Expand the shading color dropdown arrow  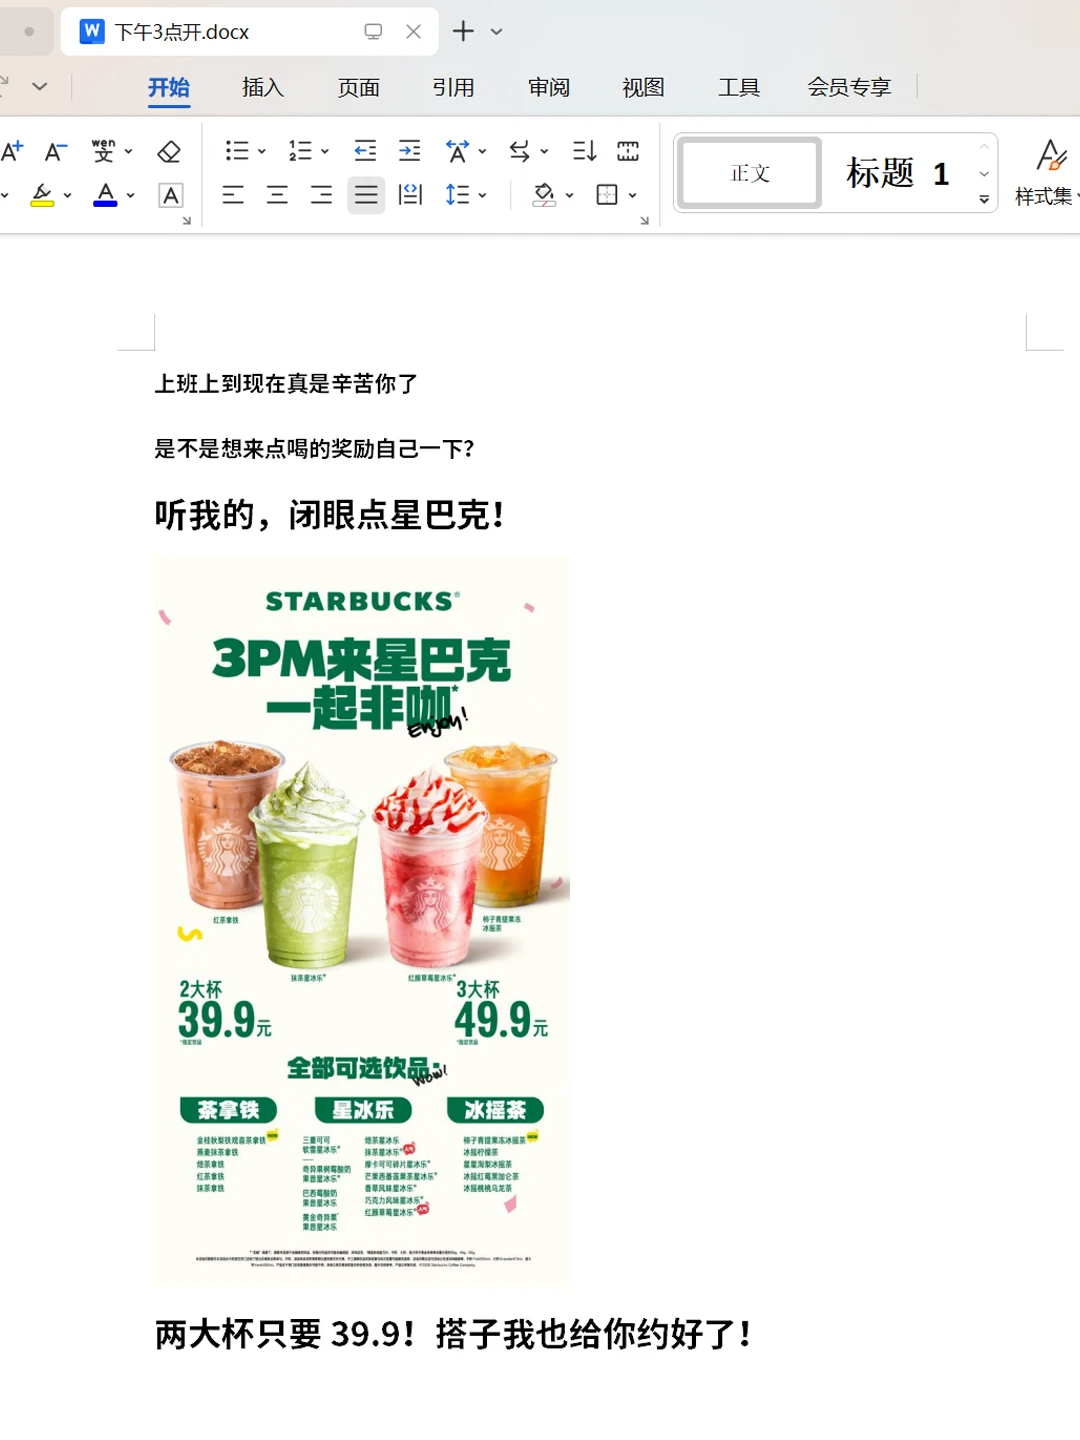click(569, 196)
